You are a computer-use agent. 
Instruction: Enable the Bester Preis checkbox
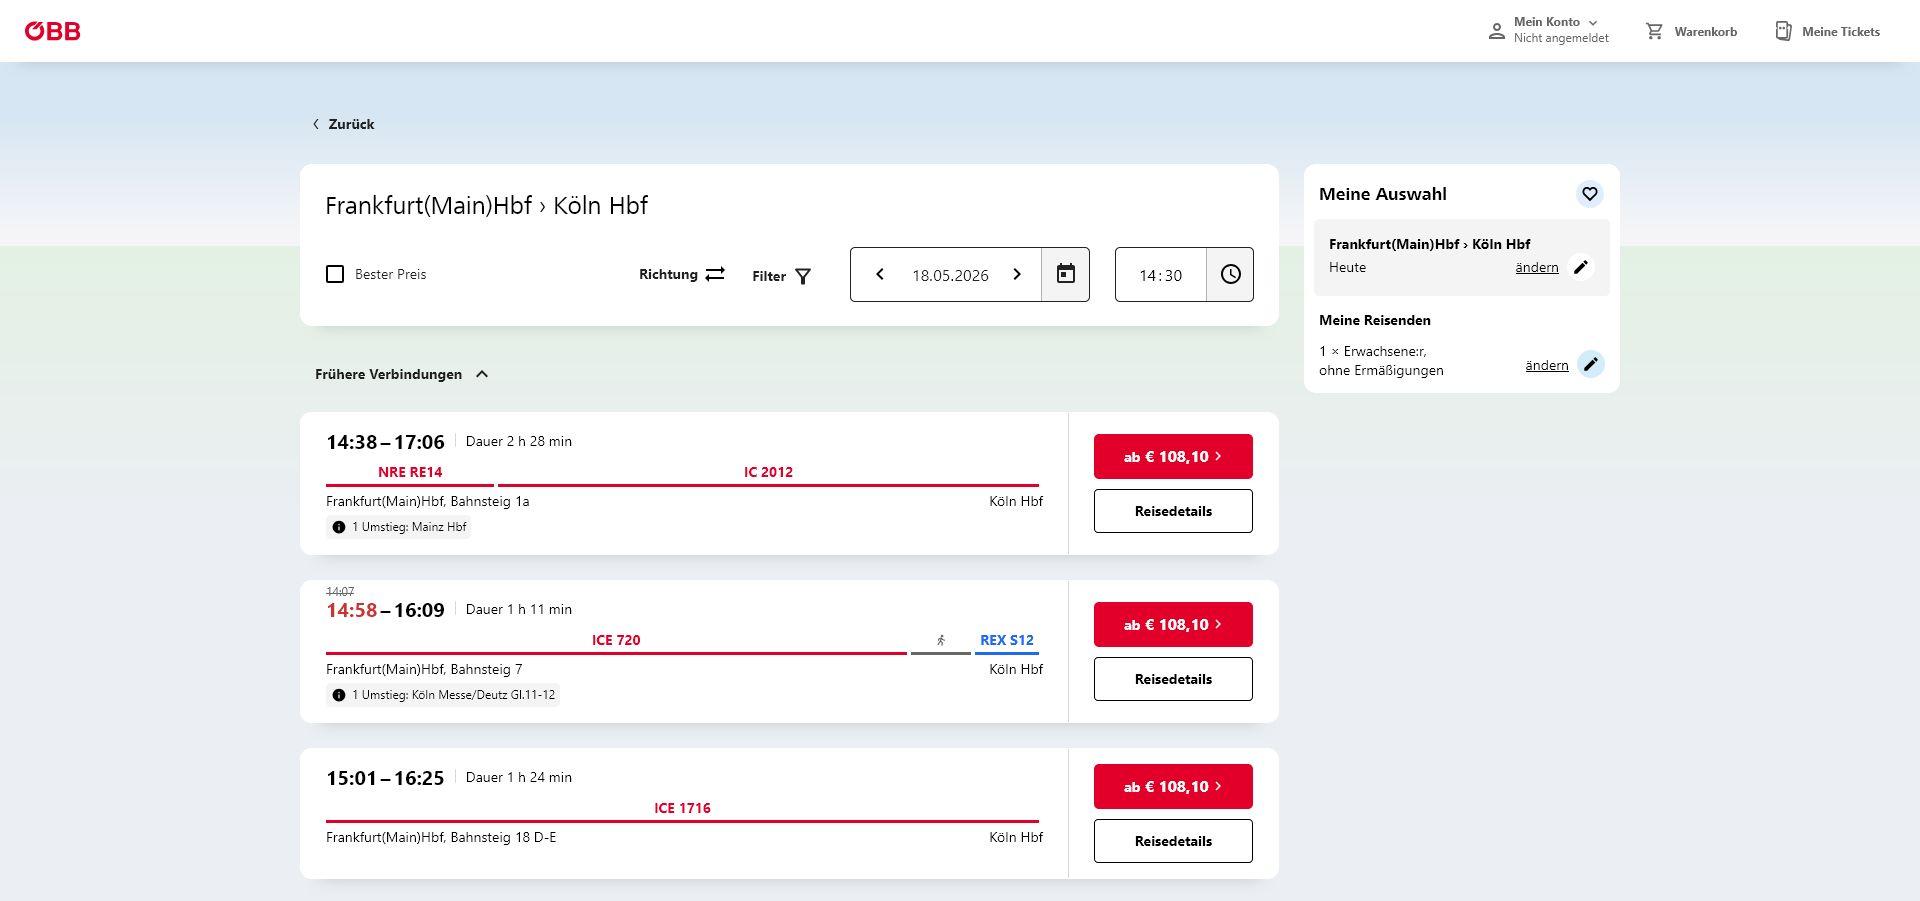click(335, 274)
